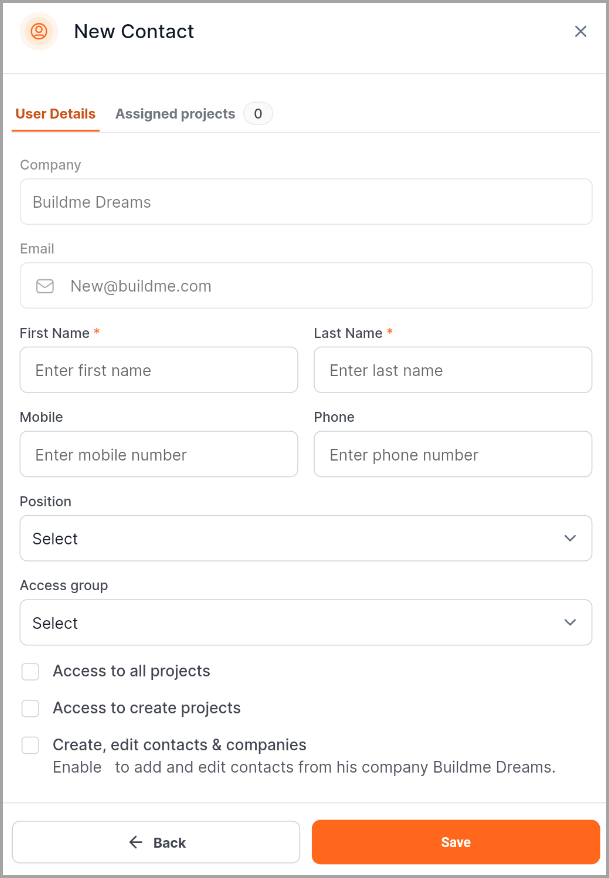Select the Last Name input field
Image resolution: width=609 pixels, height=878 pixels.
click(453, 370)
